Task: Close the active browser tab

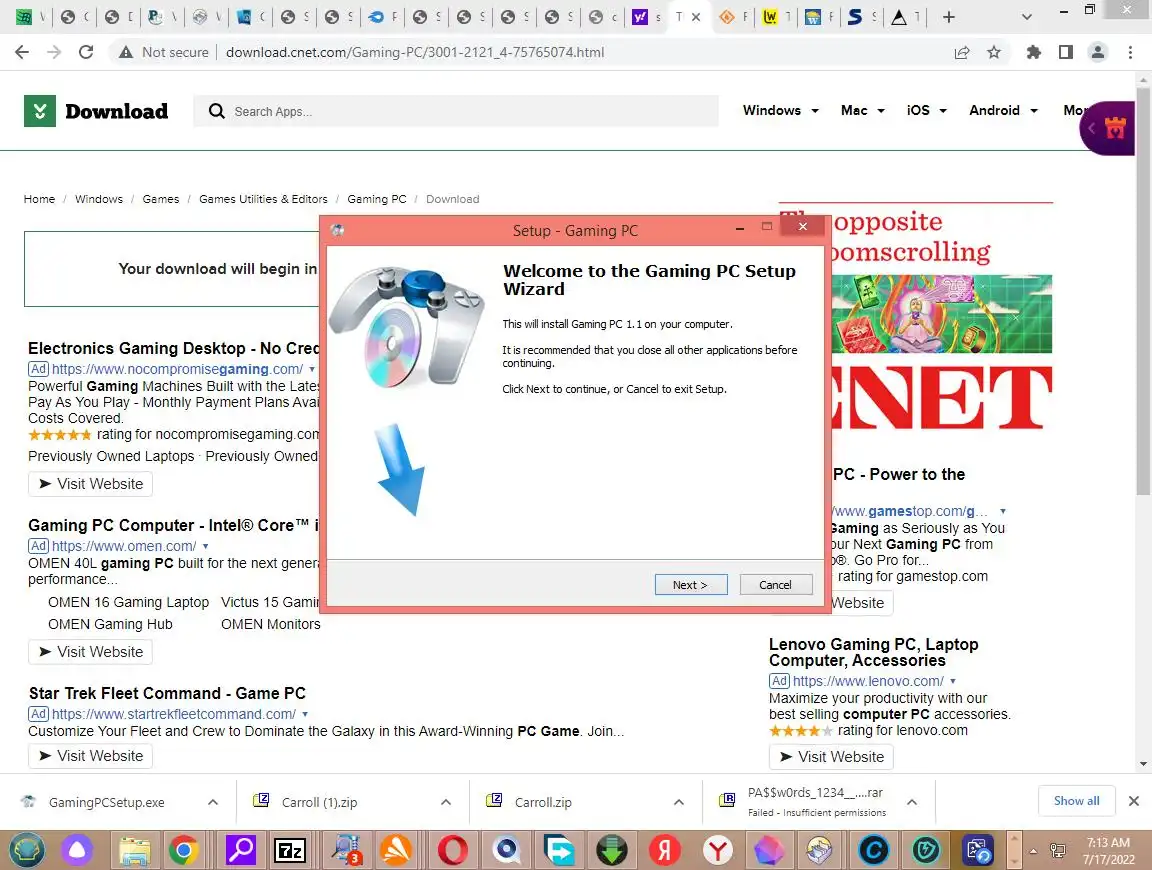Action: (696, 17)
